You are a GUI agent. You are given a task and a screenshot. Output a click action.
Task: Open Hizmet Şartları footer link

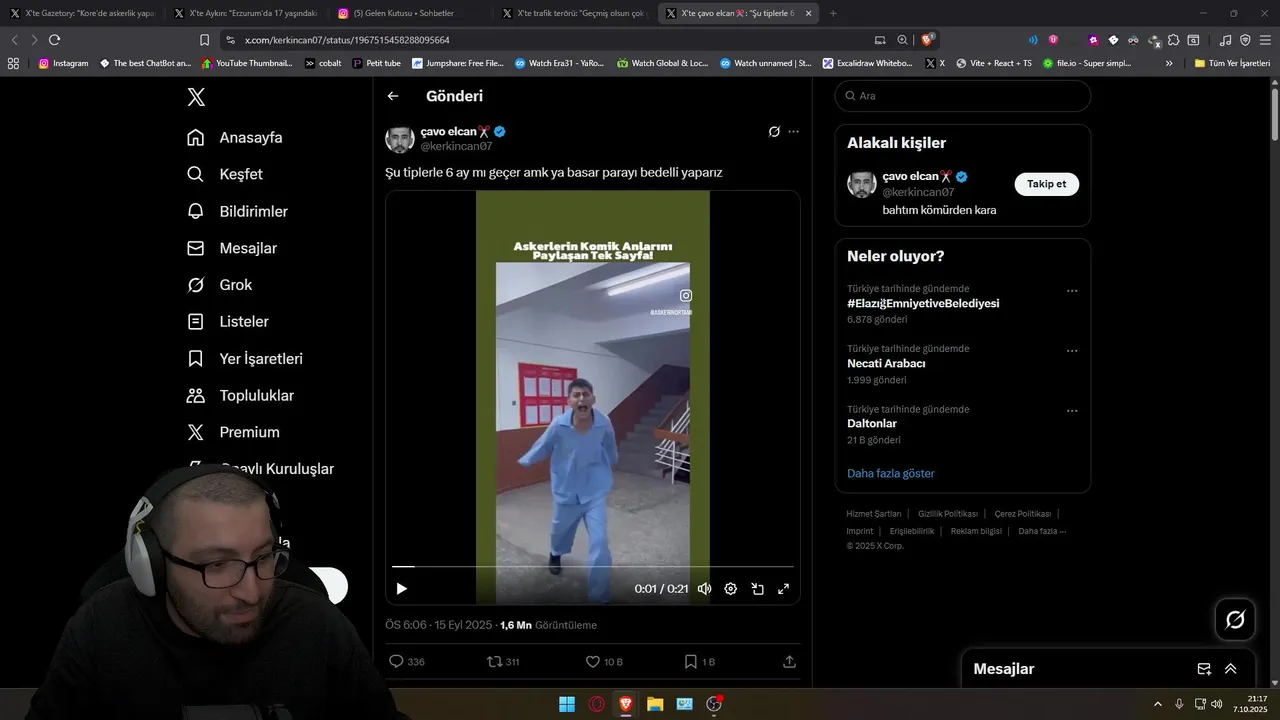click(x=874, y=514)
